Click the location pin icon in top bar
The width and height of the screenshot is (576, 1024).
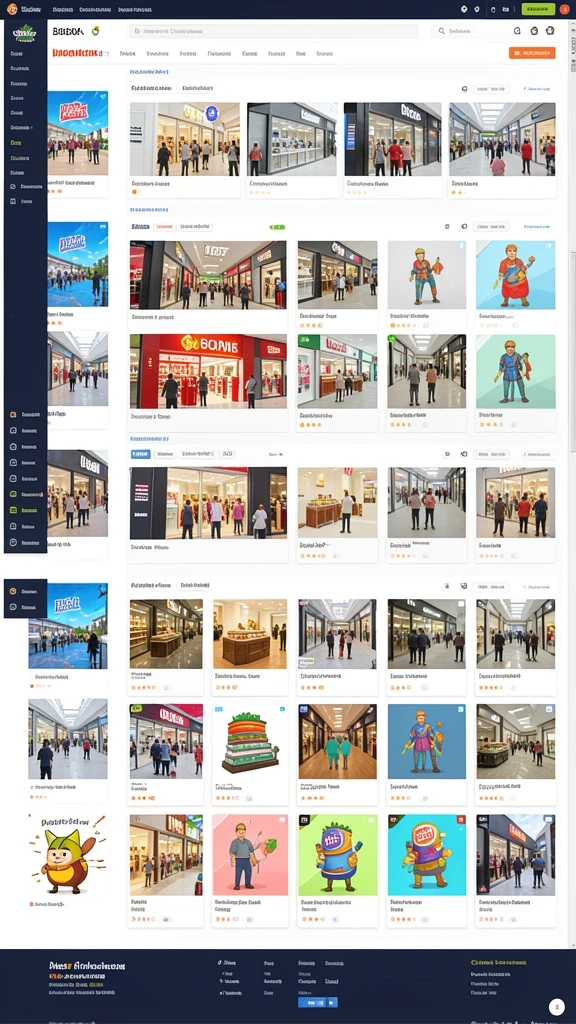click(464, 9)
